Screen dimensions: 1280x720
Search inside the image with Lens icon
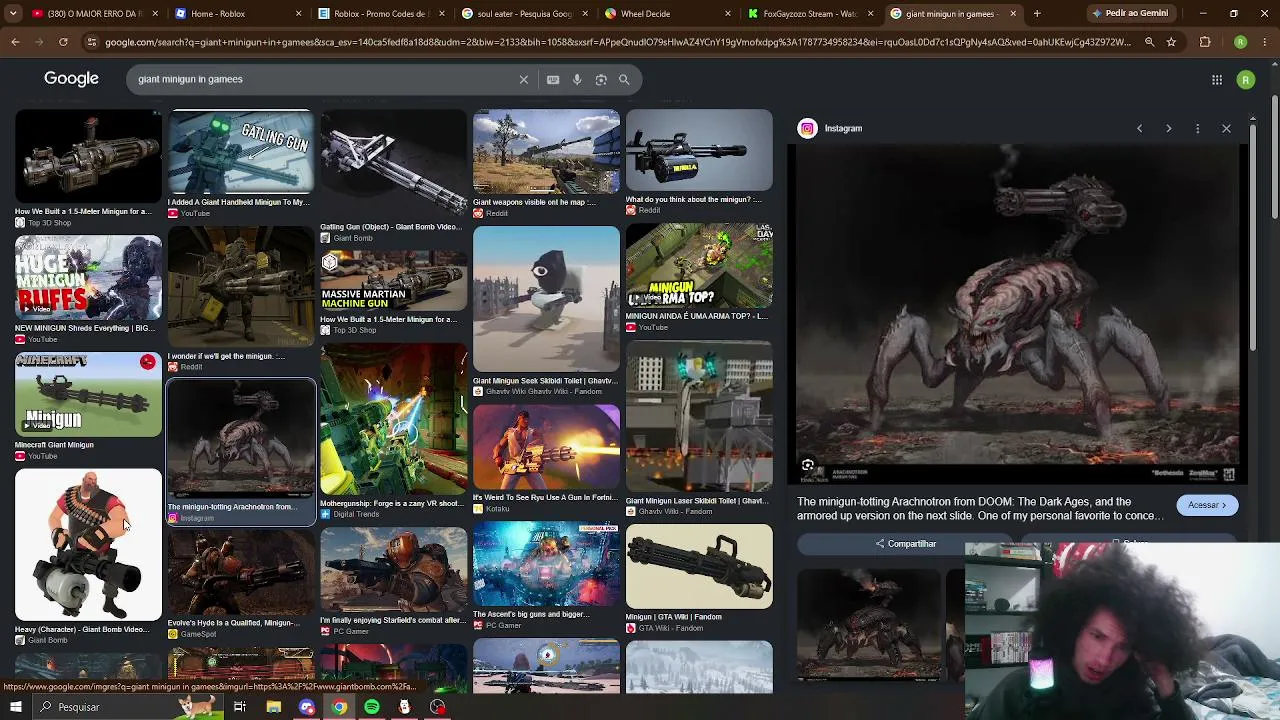808,465
